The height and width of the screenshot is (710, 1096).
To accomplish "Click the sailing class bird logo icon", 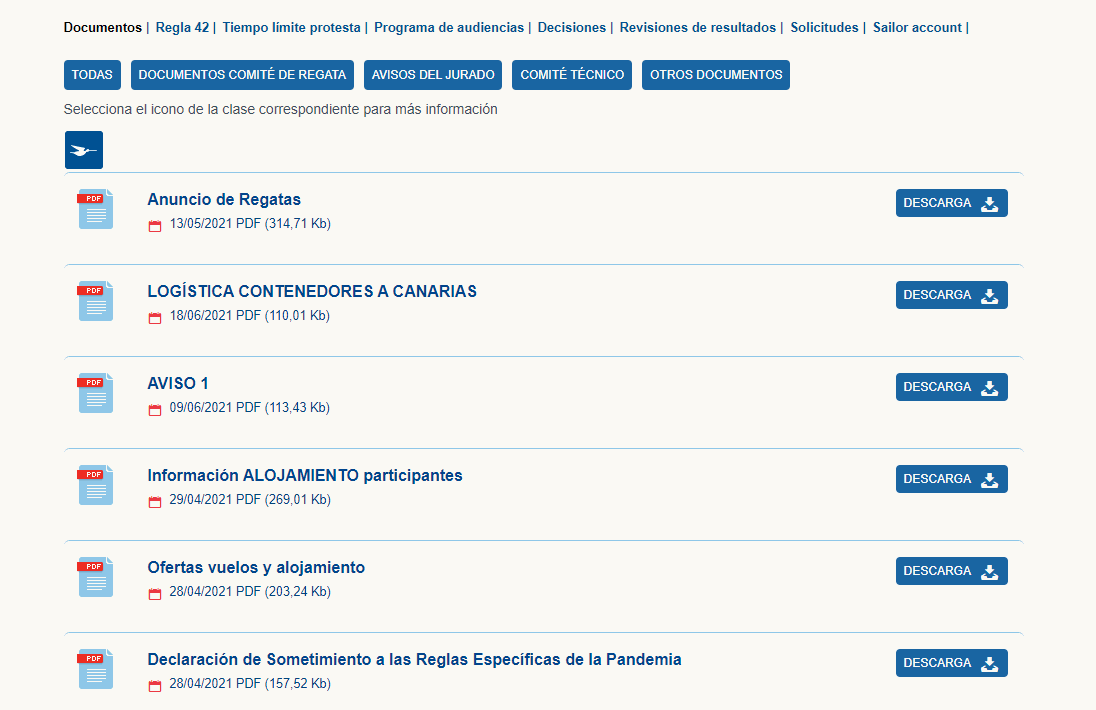I will click(x=84, y=150).
